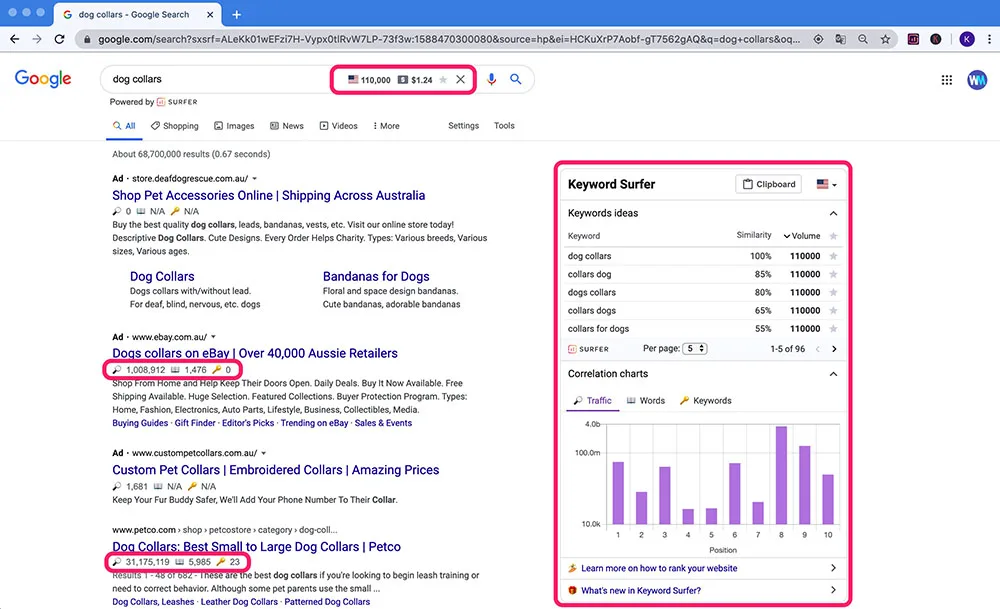
Task: Open the K profile avatar in toolbar
Action: point(967,40)
